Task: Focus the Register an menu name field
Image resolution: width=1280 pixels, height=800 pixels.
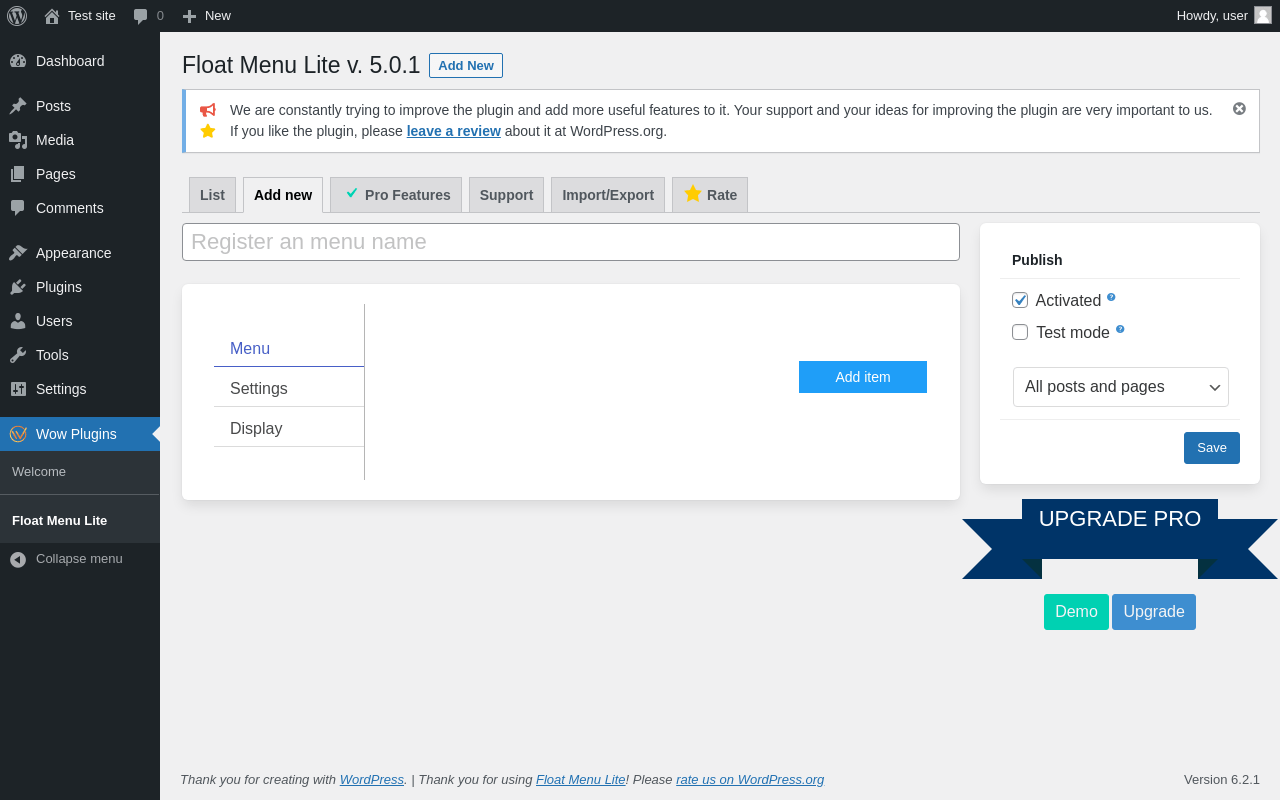Action: coord(571,242)
